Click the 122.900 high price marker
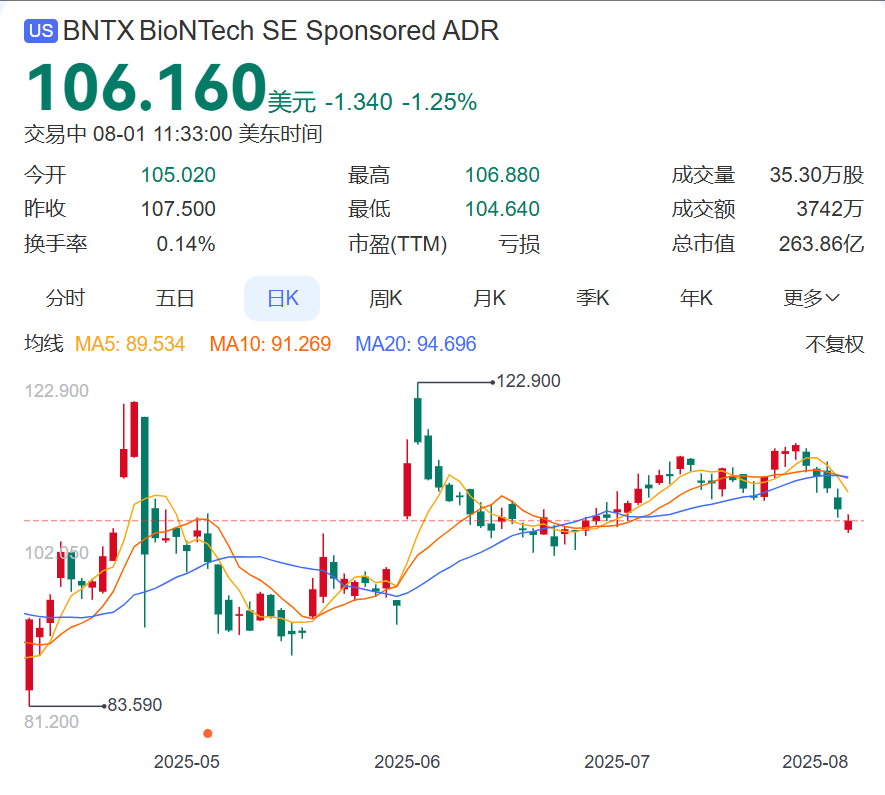Screen dimensions: 885x795 (528, 381)
